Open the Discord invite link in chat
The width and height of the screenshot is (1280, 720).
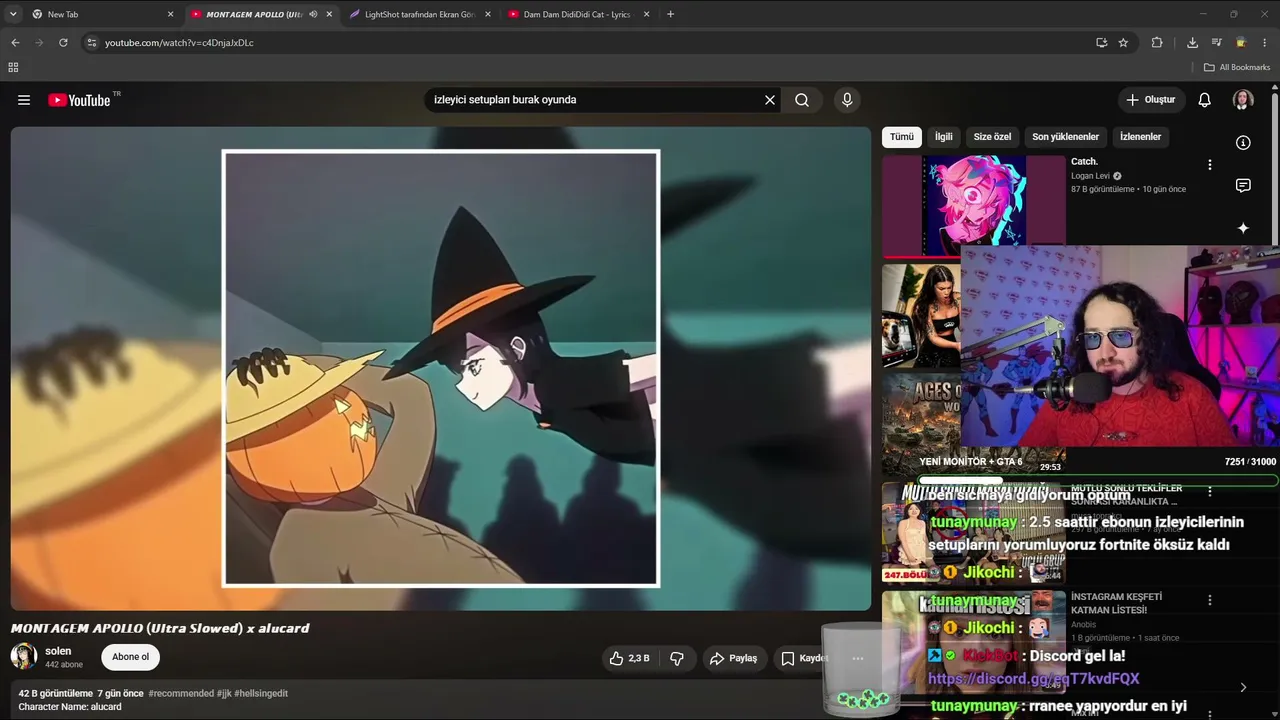point(1034,679)
